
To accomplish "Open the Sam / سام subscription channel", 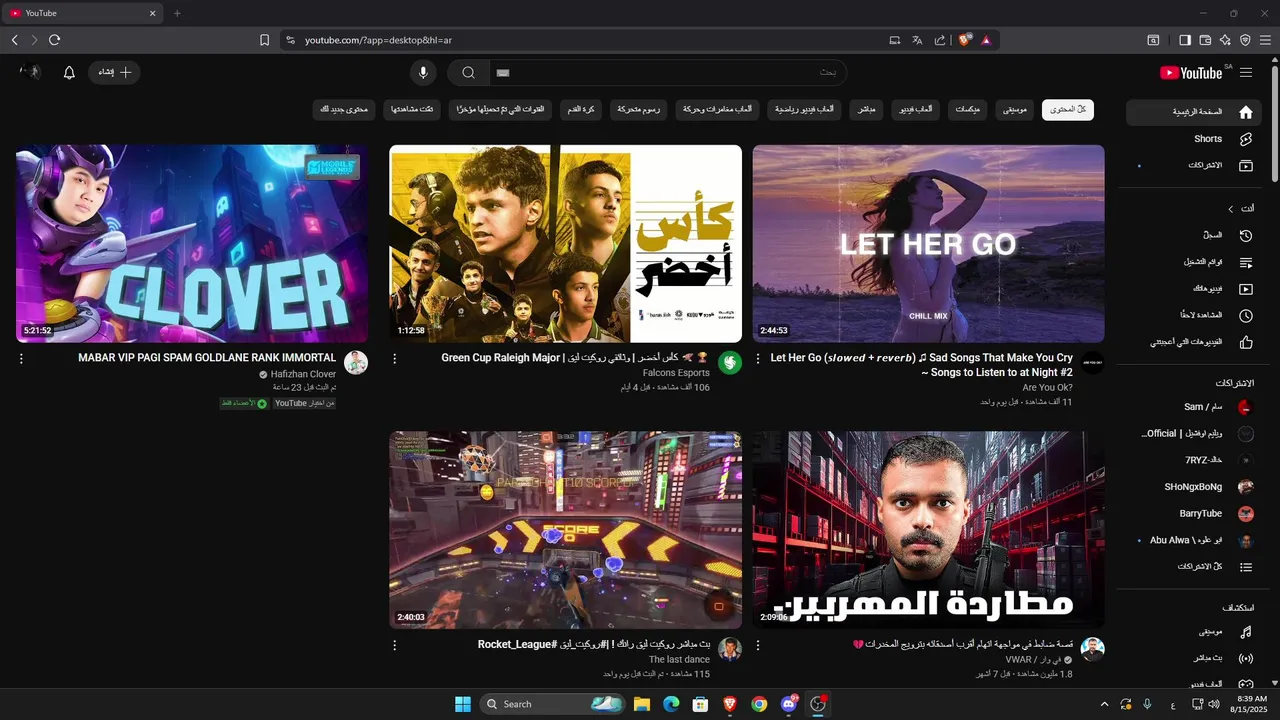I will coord(1193,407).
